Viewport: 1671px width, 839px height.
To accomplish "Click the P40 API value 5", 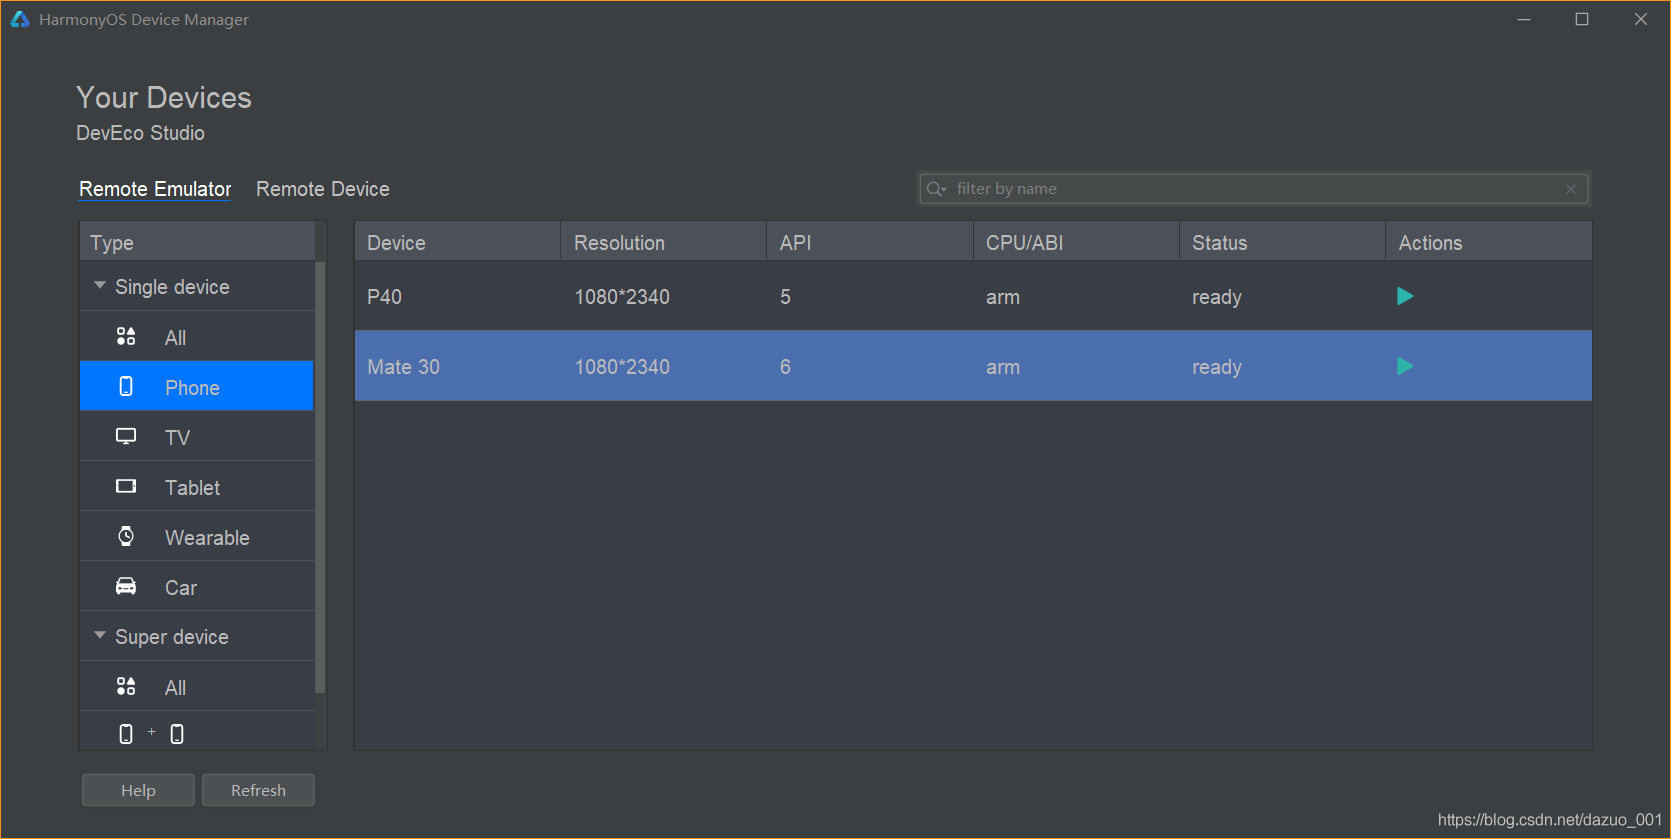I will click(786, 297).
